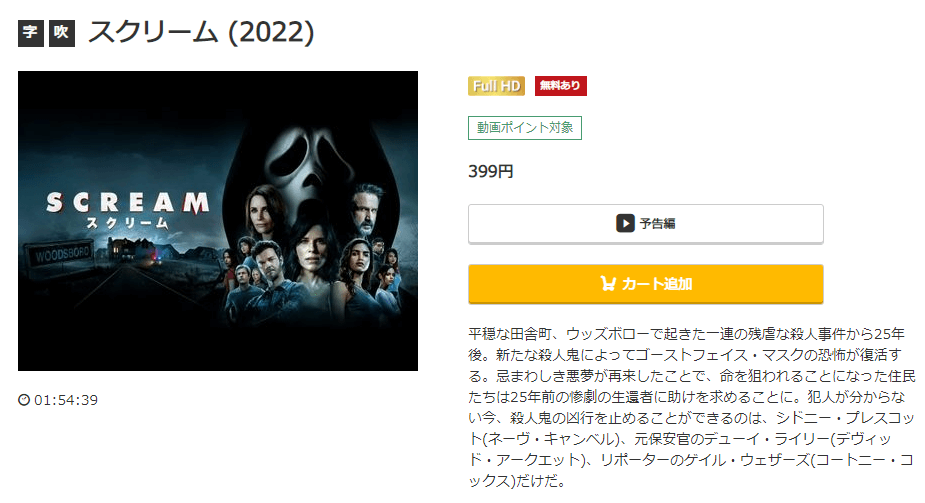This screenshot has width=925, height=503.
Task: Click the Full HD quality badge
Action: (496, 86)
